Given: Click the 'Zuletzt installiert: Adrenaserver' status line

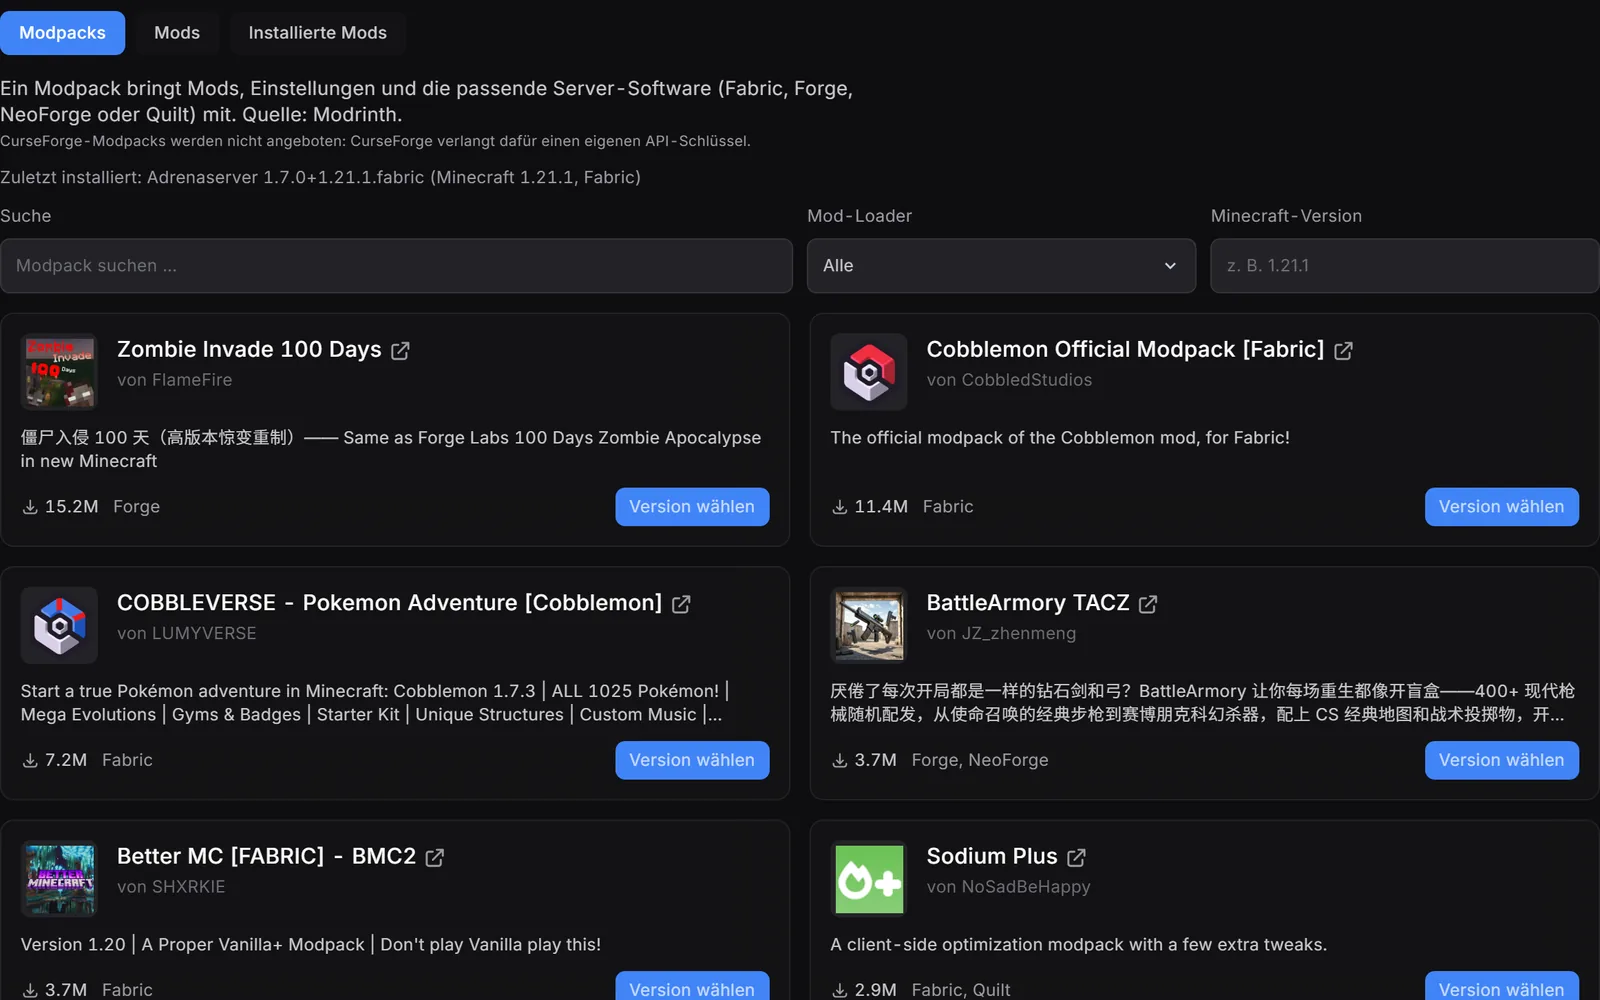Looking at the screenshot, I should click(320, 178).
